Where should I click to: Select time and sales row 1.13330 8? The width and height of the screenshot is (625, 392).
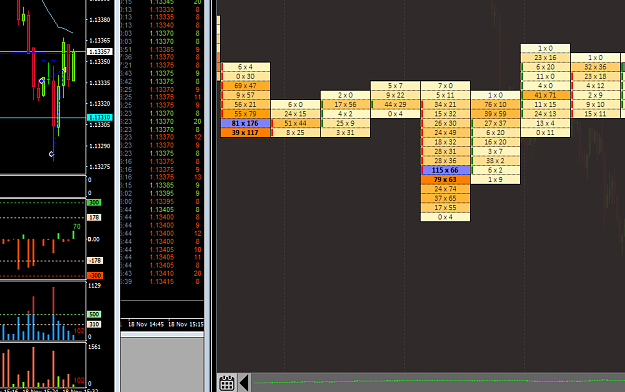pyautogui.click(x=162, y=9)
